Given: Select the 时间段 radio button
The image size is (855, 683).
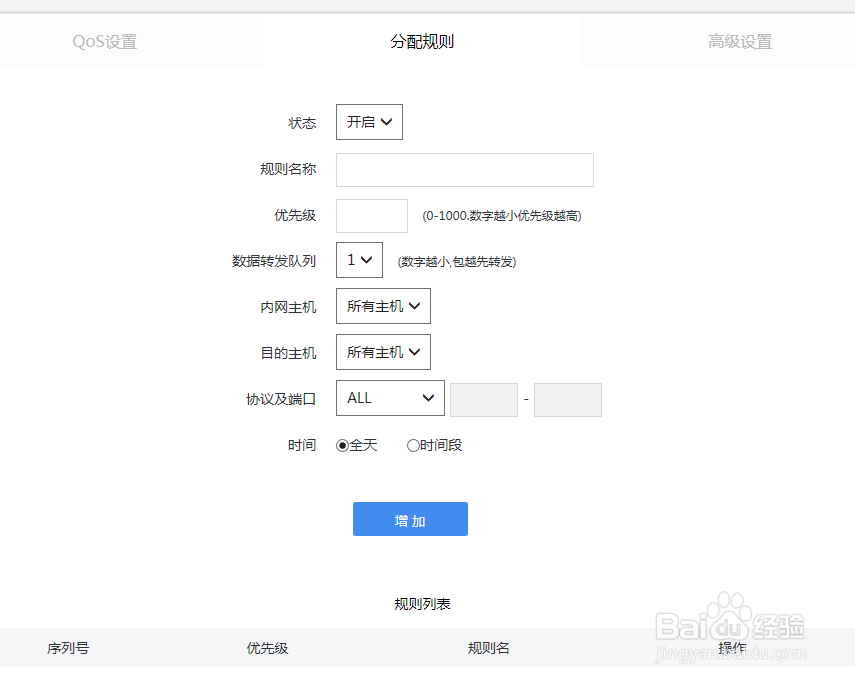Looking at the screenshot, I should point(413,446).
